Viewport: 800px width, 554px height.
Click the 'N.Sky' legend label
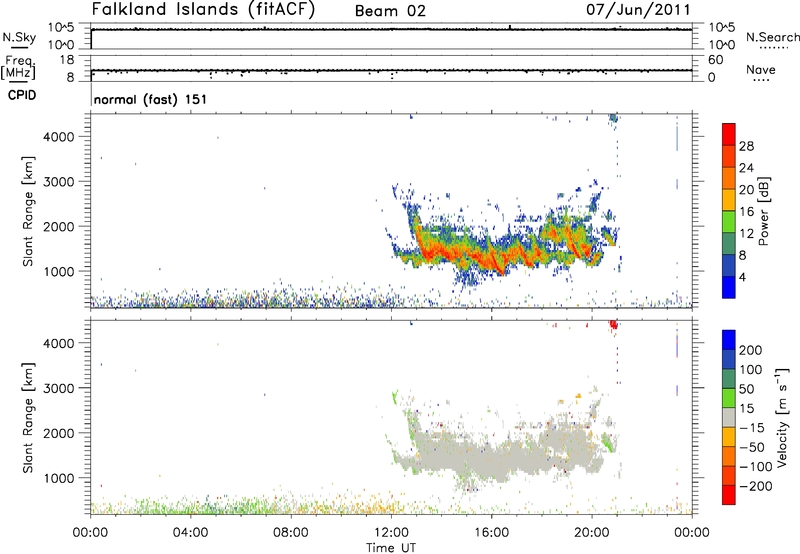pyautogui.click(x=19, y=37)
